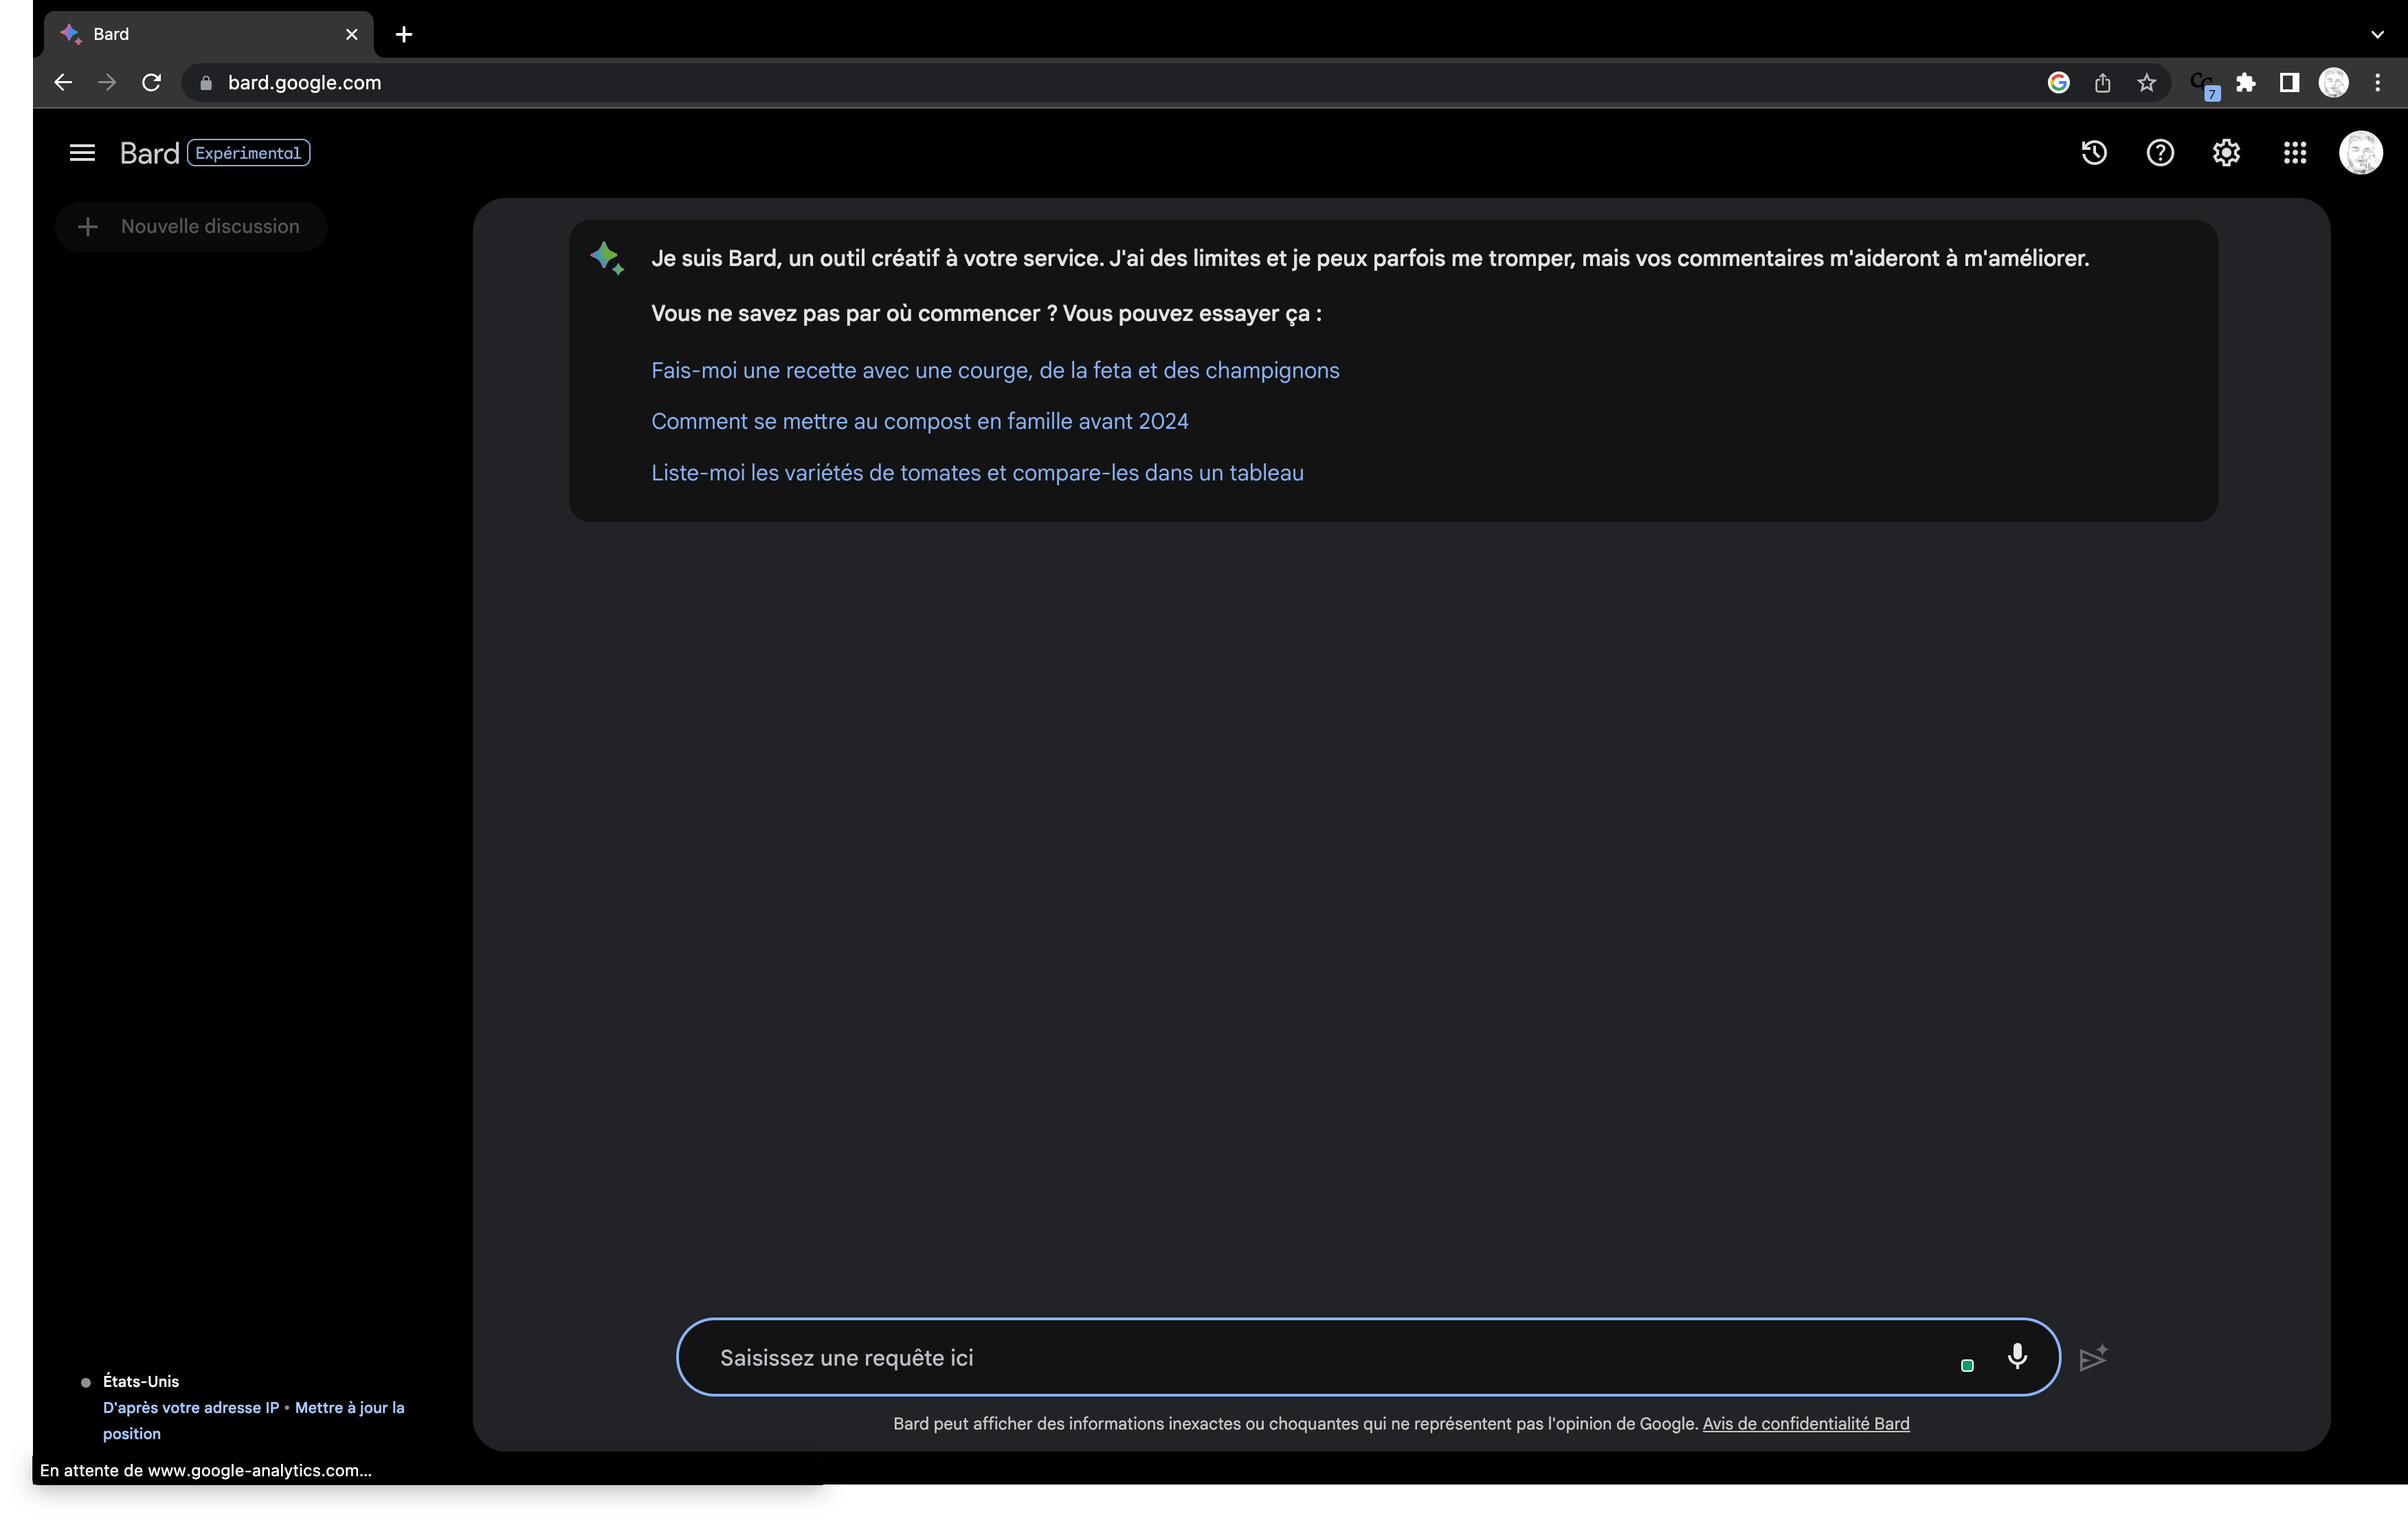Open the extension with badge 7

(x=2204, y=85)
